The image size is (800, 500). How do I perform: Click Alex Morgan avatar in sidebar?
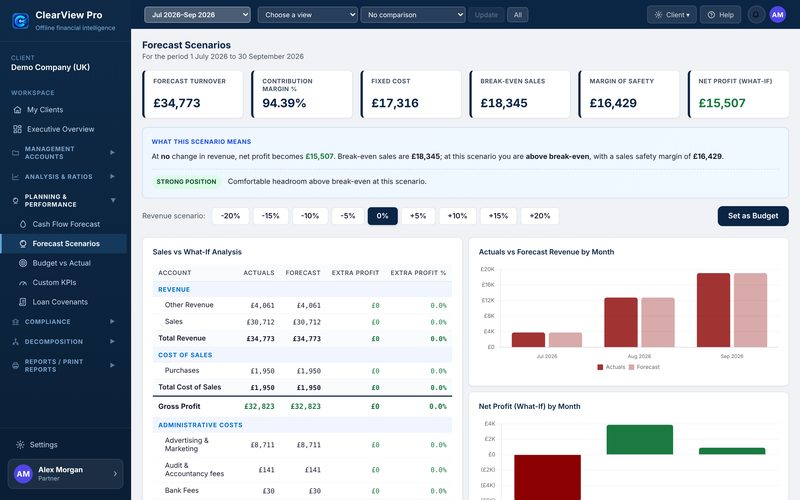pyautogui.click(x=23, y=474)
